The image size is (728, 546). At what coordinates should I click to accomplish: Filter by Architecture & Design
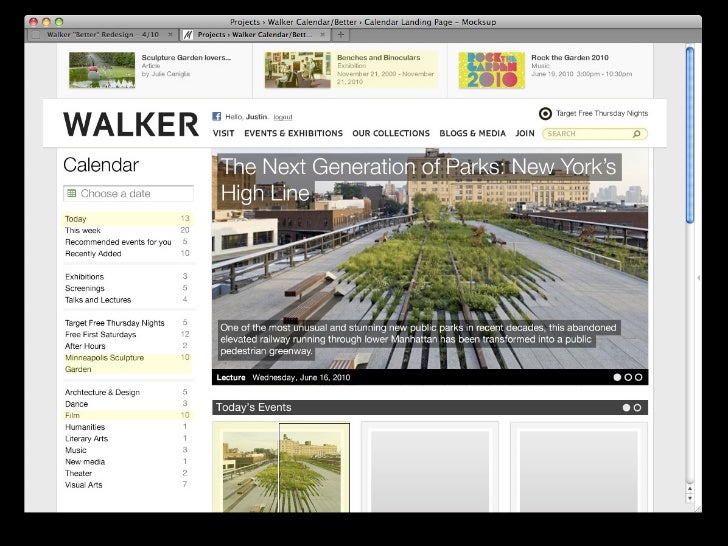coord(127,392)
